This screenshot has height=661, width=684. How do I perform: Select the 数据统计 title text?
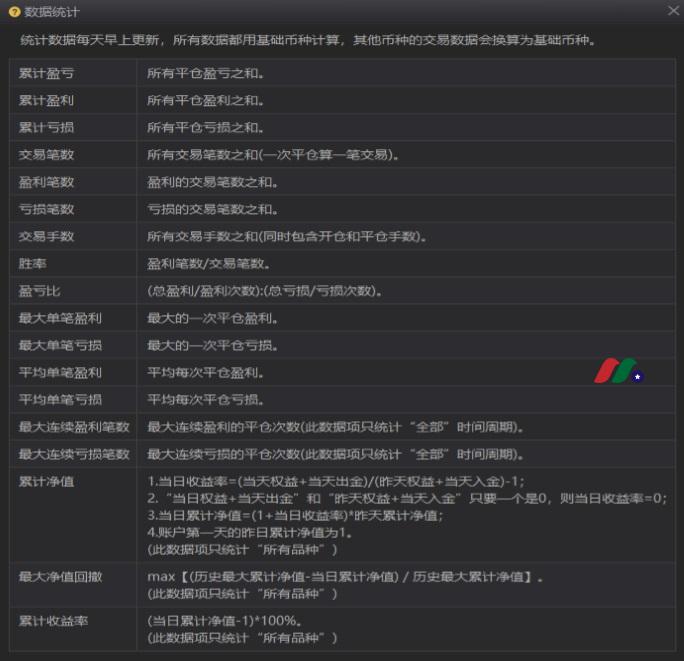[52, 12]
